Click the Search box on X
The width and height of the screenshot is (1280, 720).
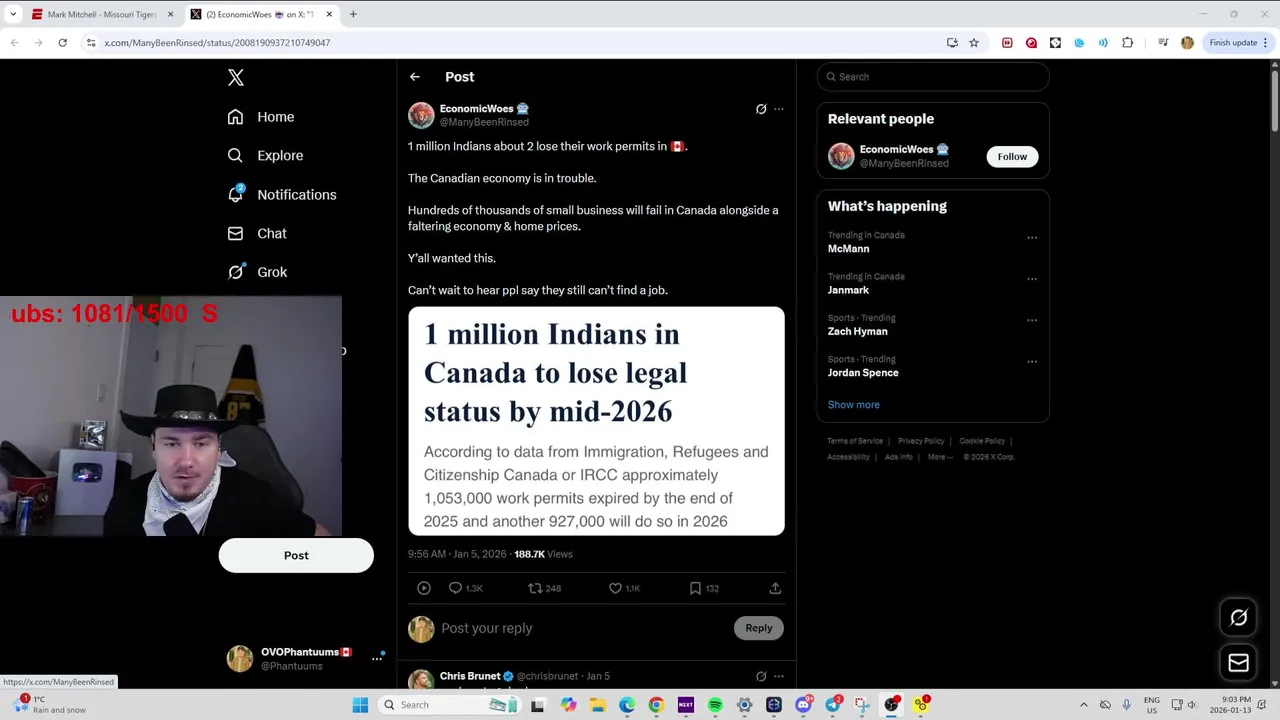click(933, 77)
